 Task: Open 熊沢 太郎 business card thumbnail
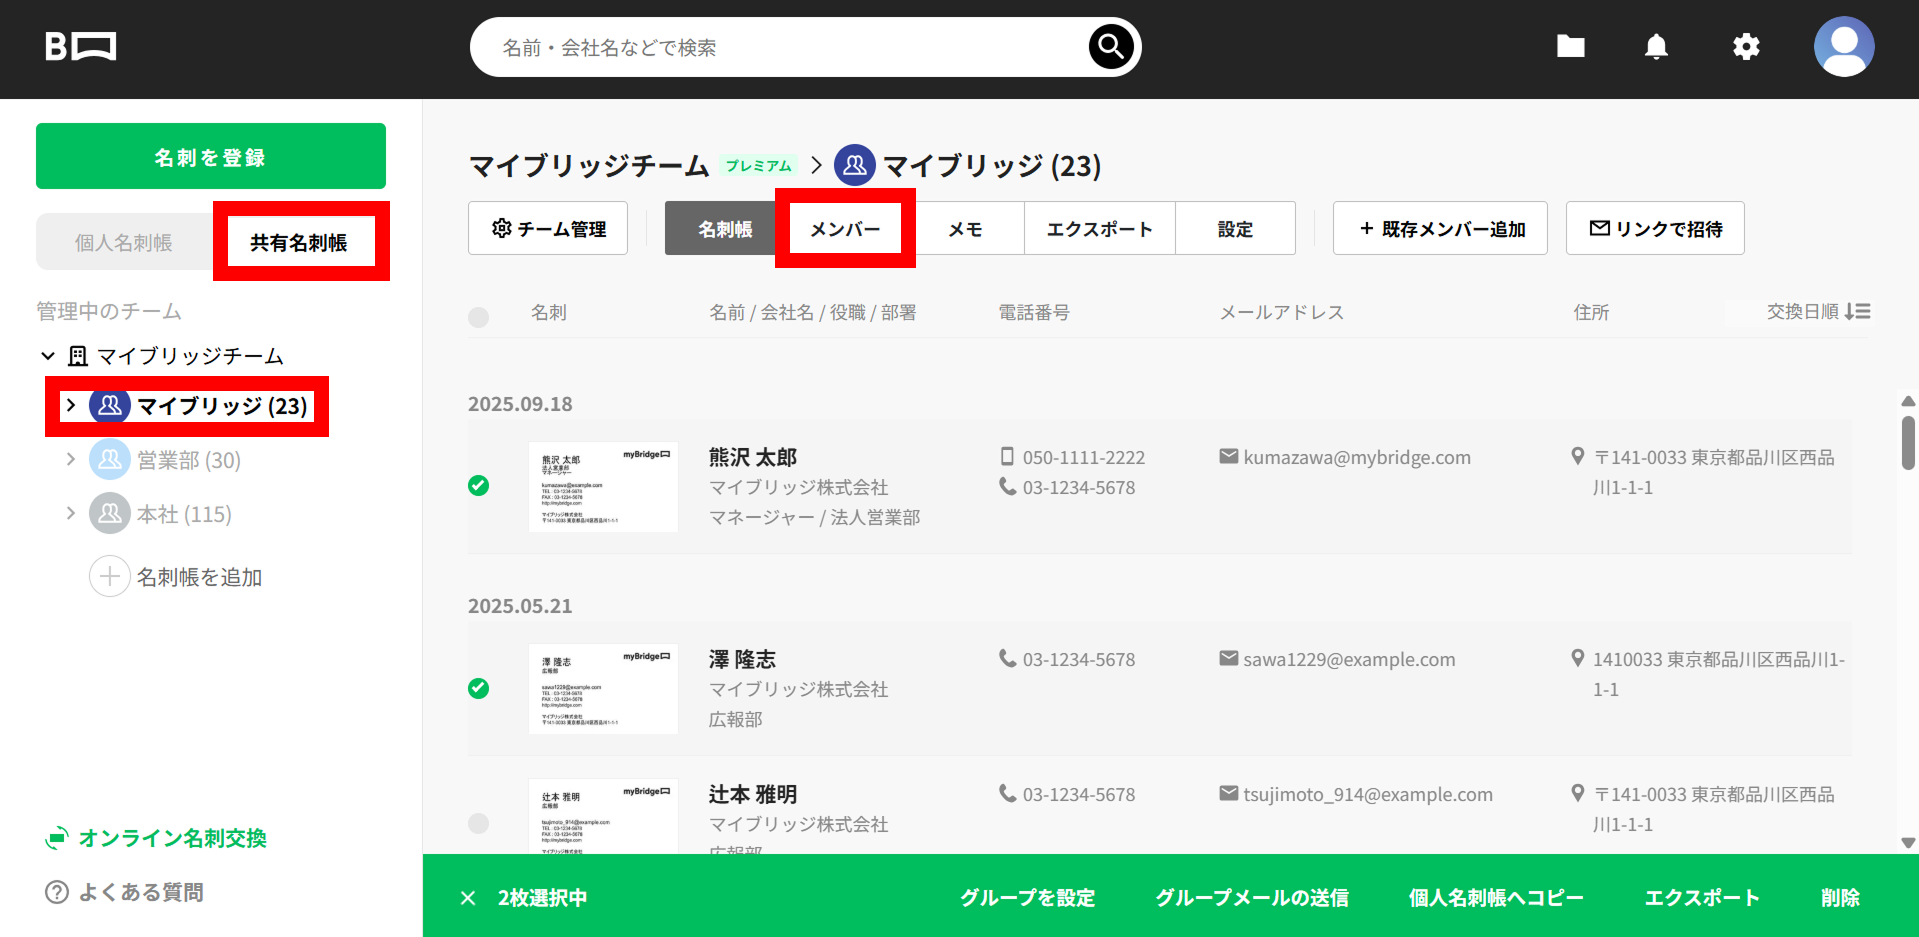(603, 486)
